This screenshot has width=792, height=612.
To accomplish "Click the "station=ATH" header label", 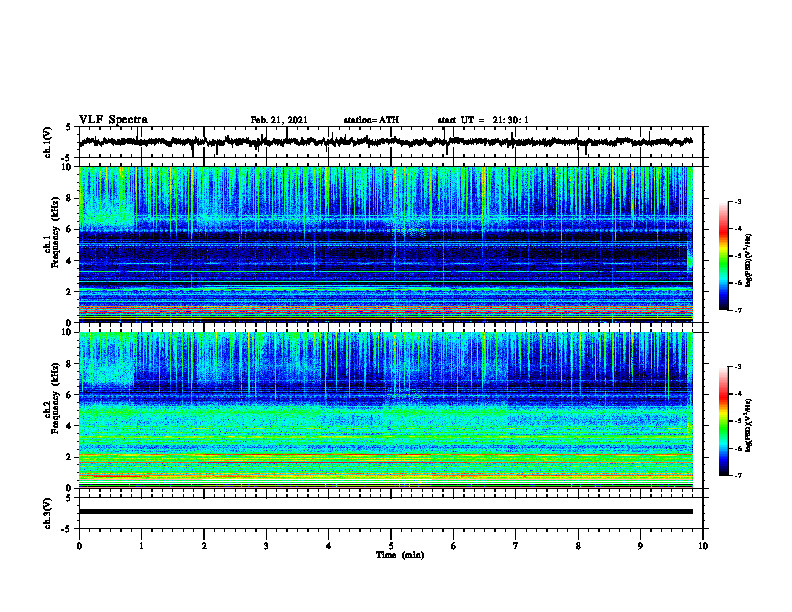I will pos(371,120).
